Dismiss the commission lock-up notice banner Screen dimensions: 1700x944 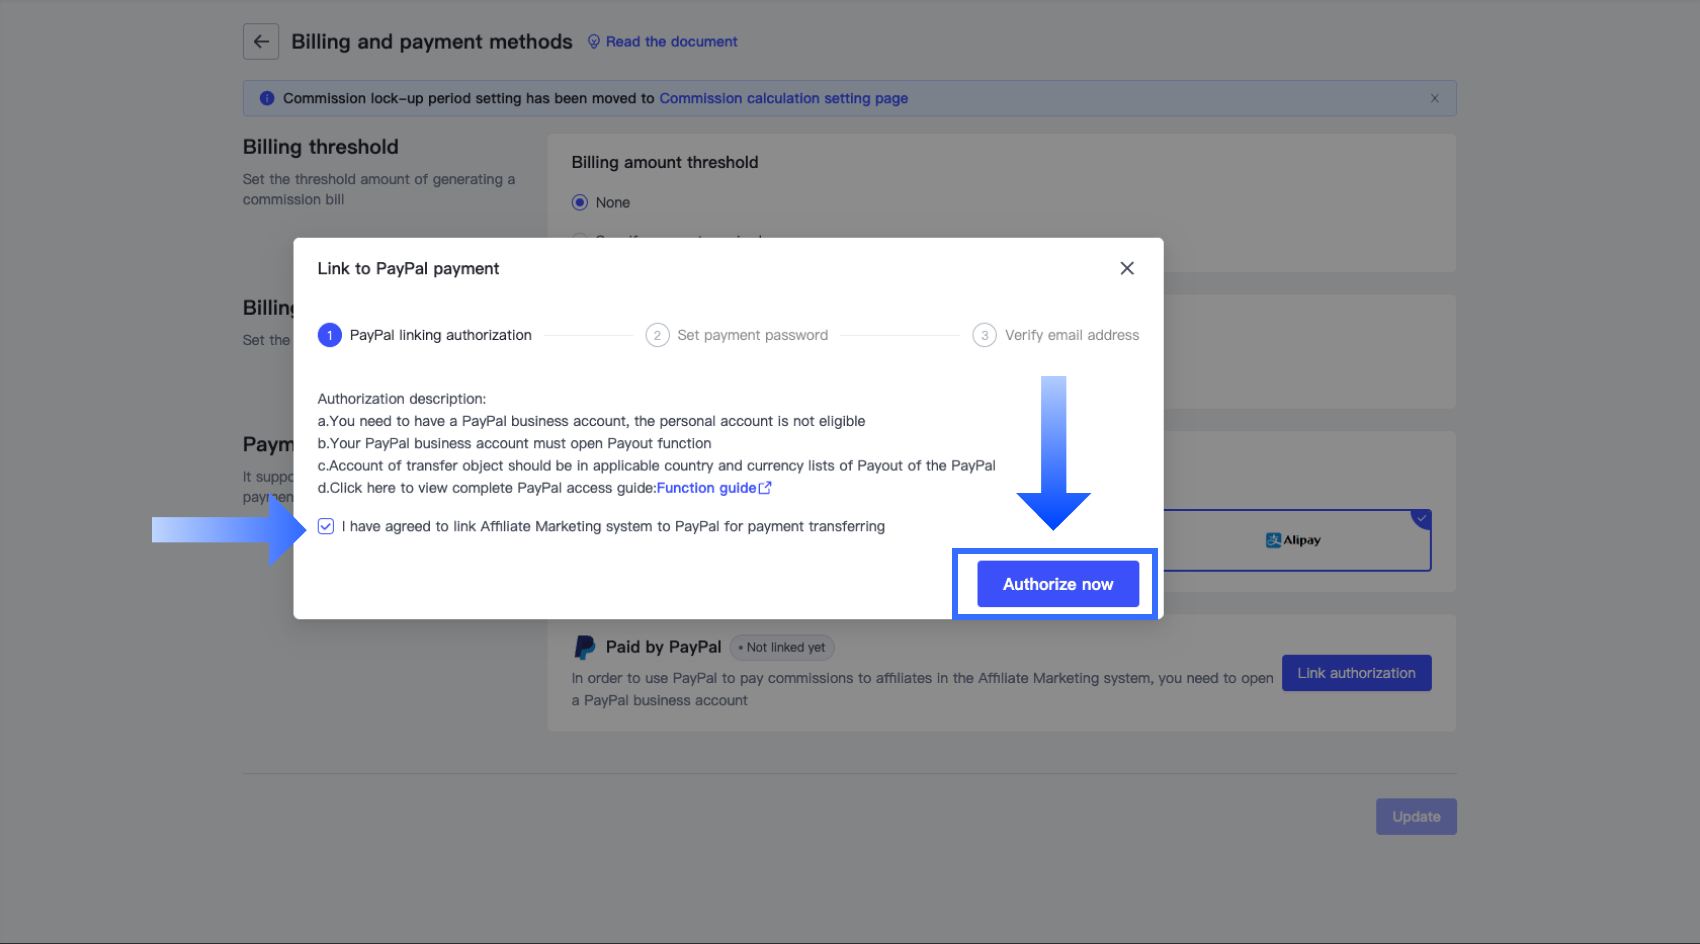[1434, 98]
